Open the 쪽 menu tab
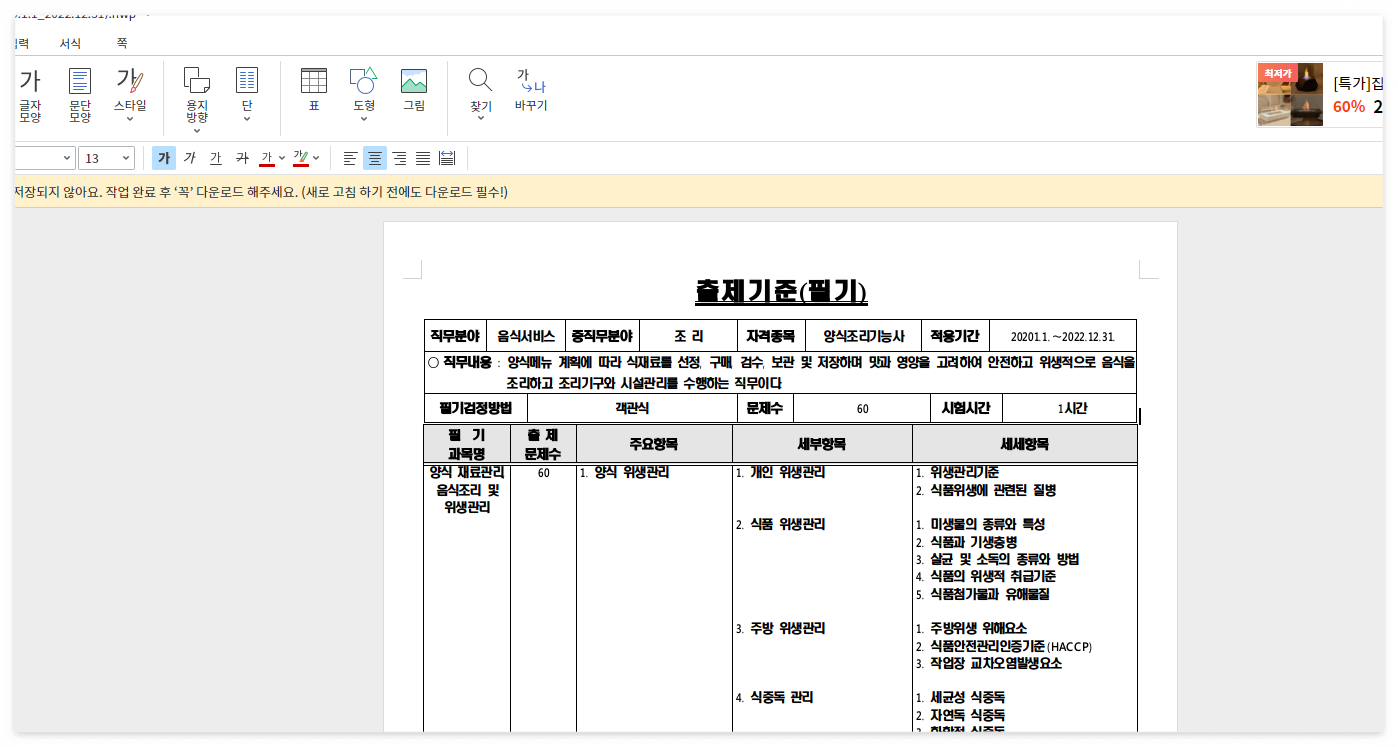Image resolution: width=1398 pixels, height=747 pixels. point(122,43)
